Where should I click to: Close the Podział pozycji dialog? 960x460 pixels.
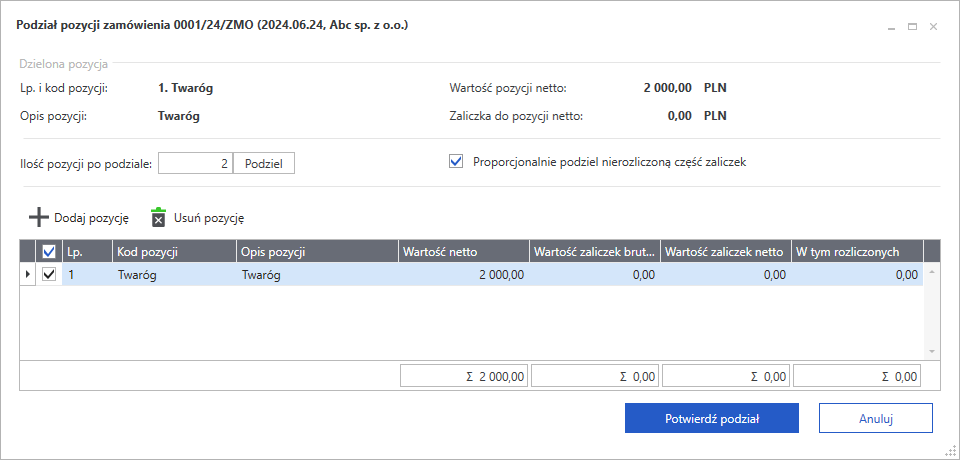(933, 27)
